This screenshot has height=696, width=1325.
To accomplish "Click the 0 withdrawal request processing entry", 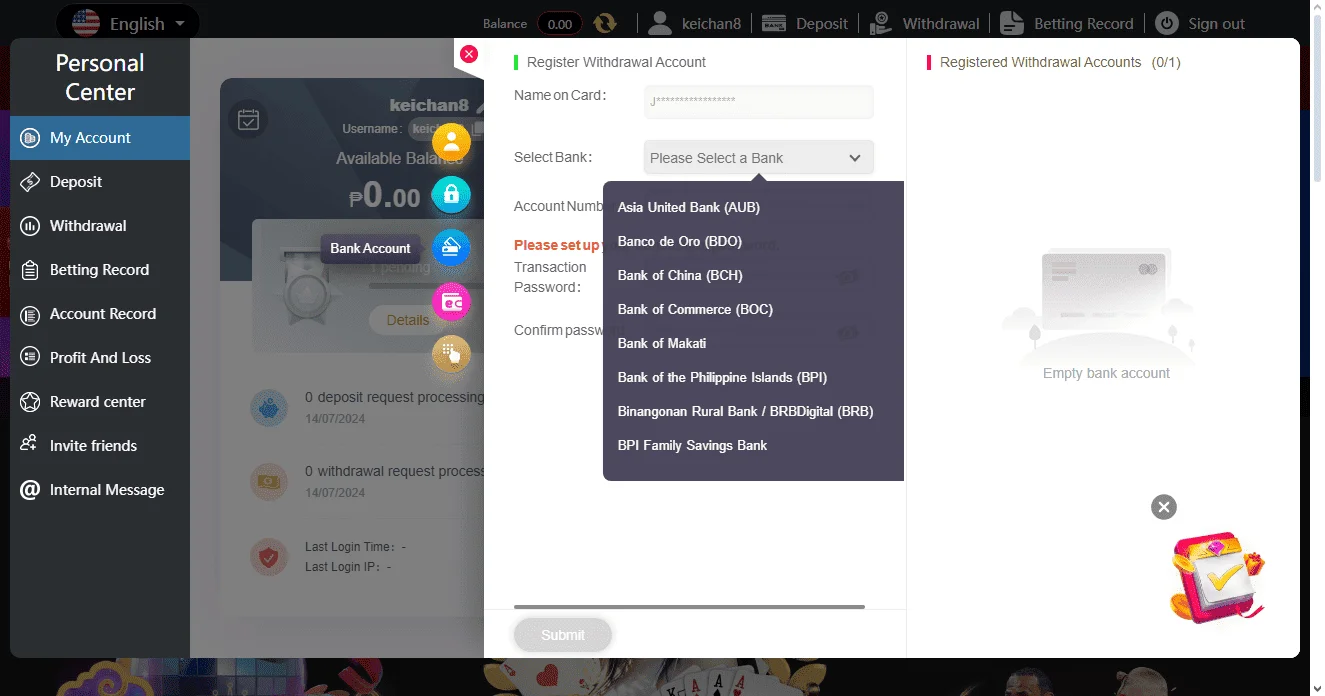I will [x=394, y=481].
